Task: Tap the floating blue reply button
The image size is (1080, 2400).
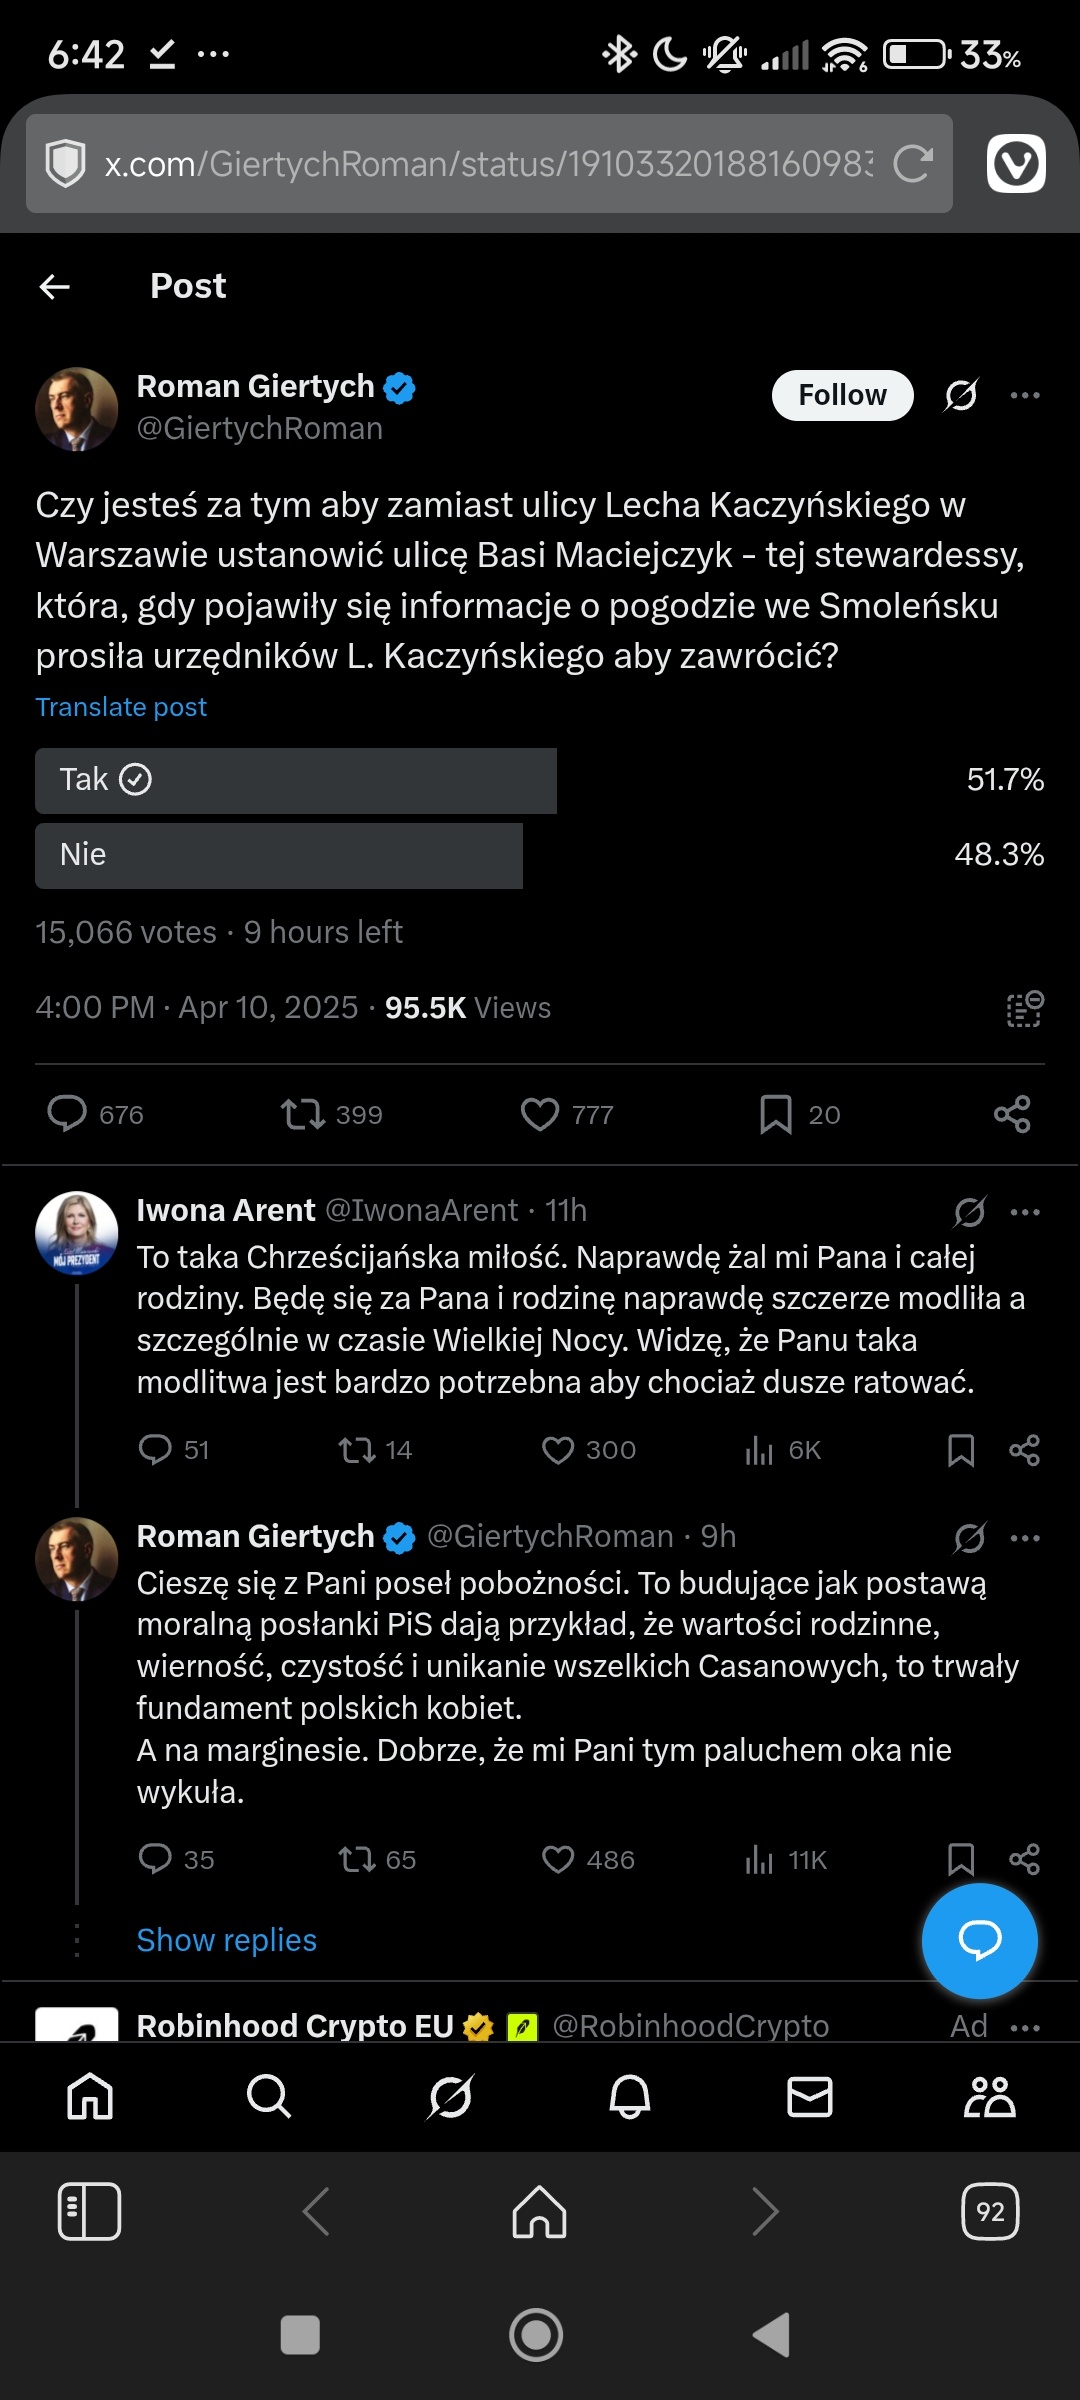Action: (979, 1940)
